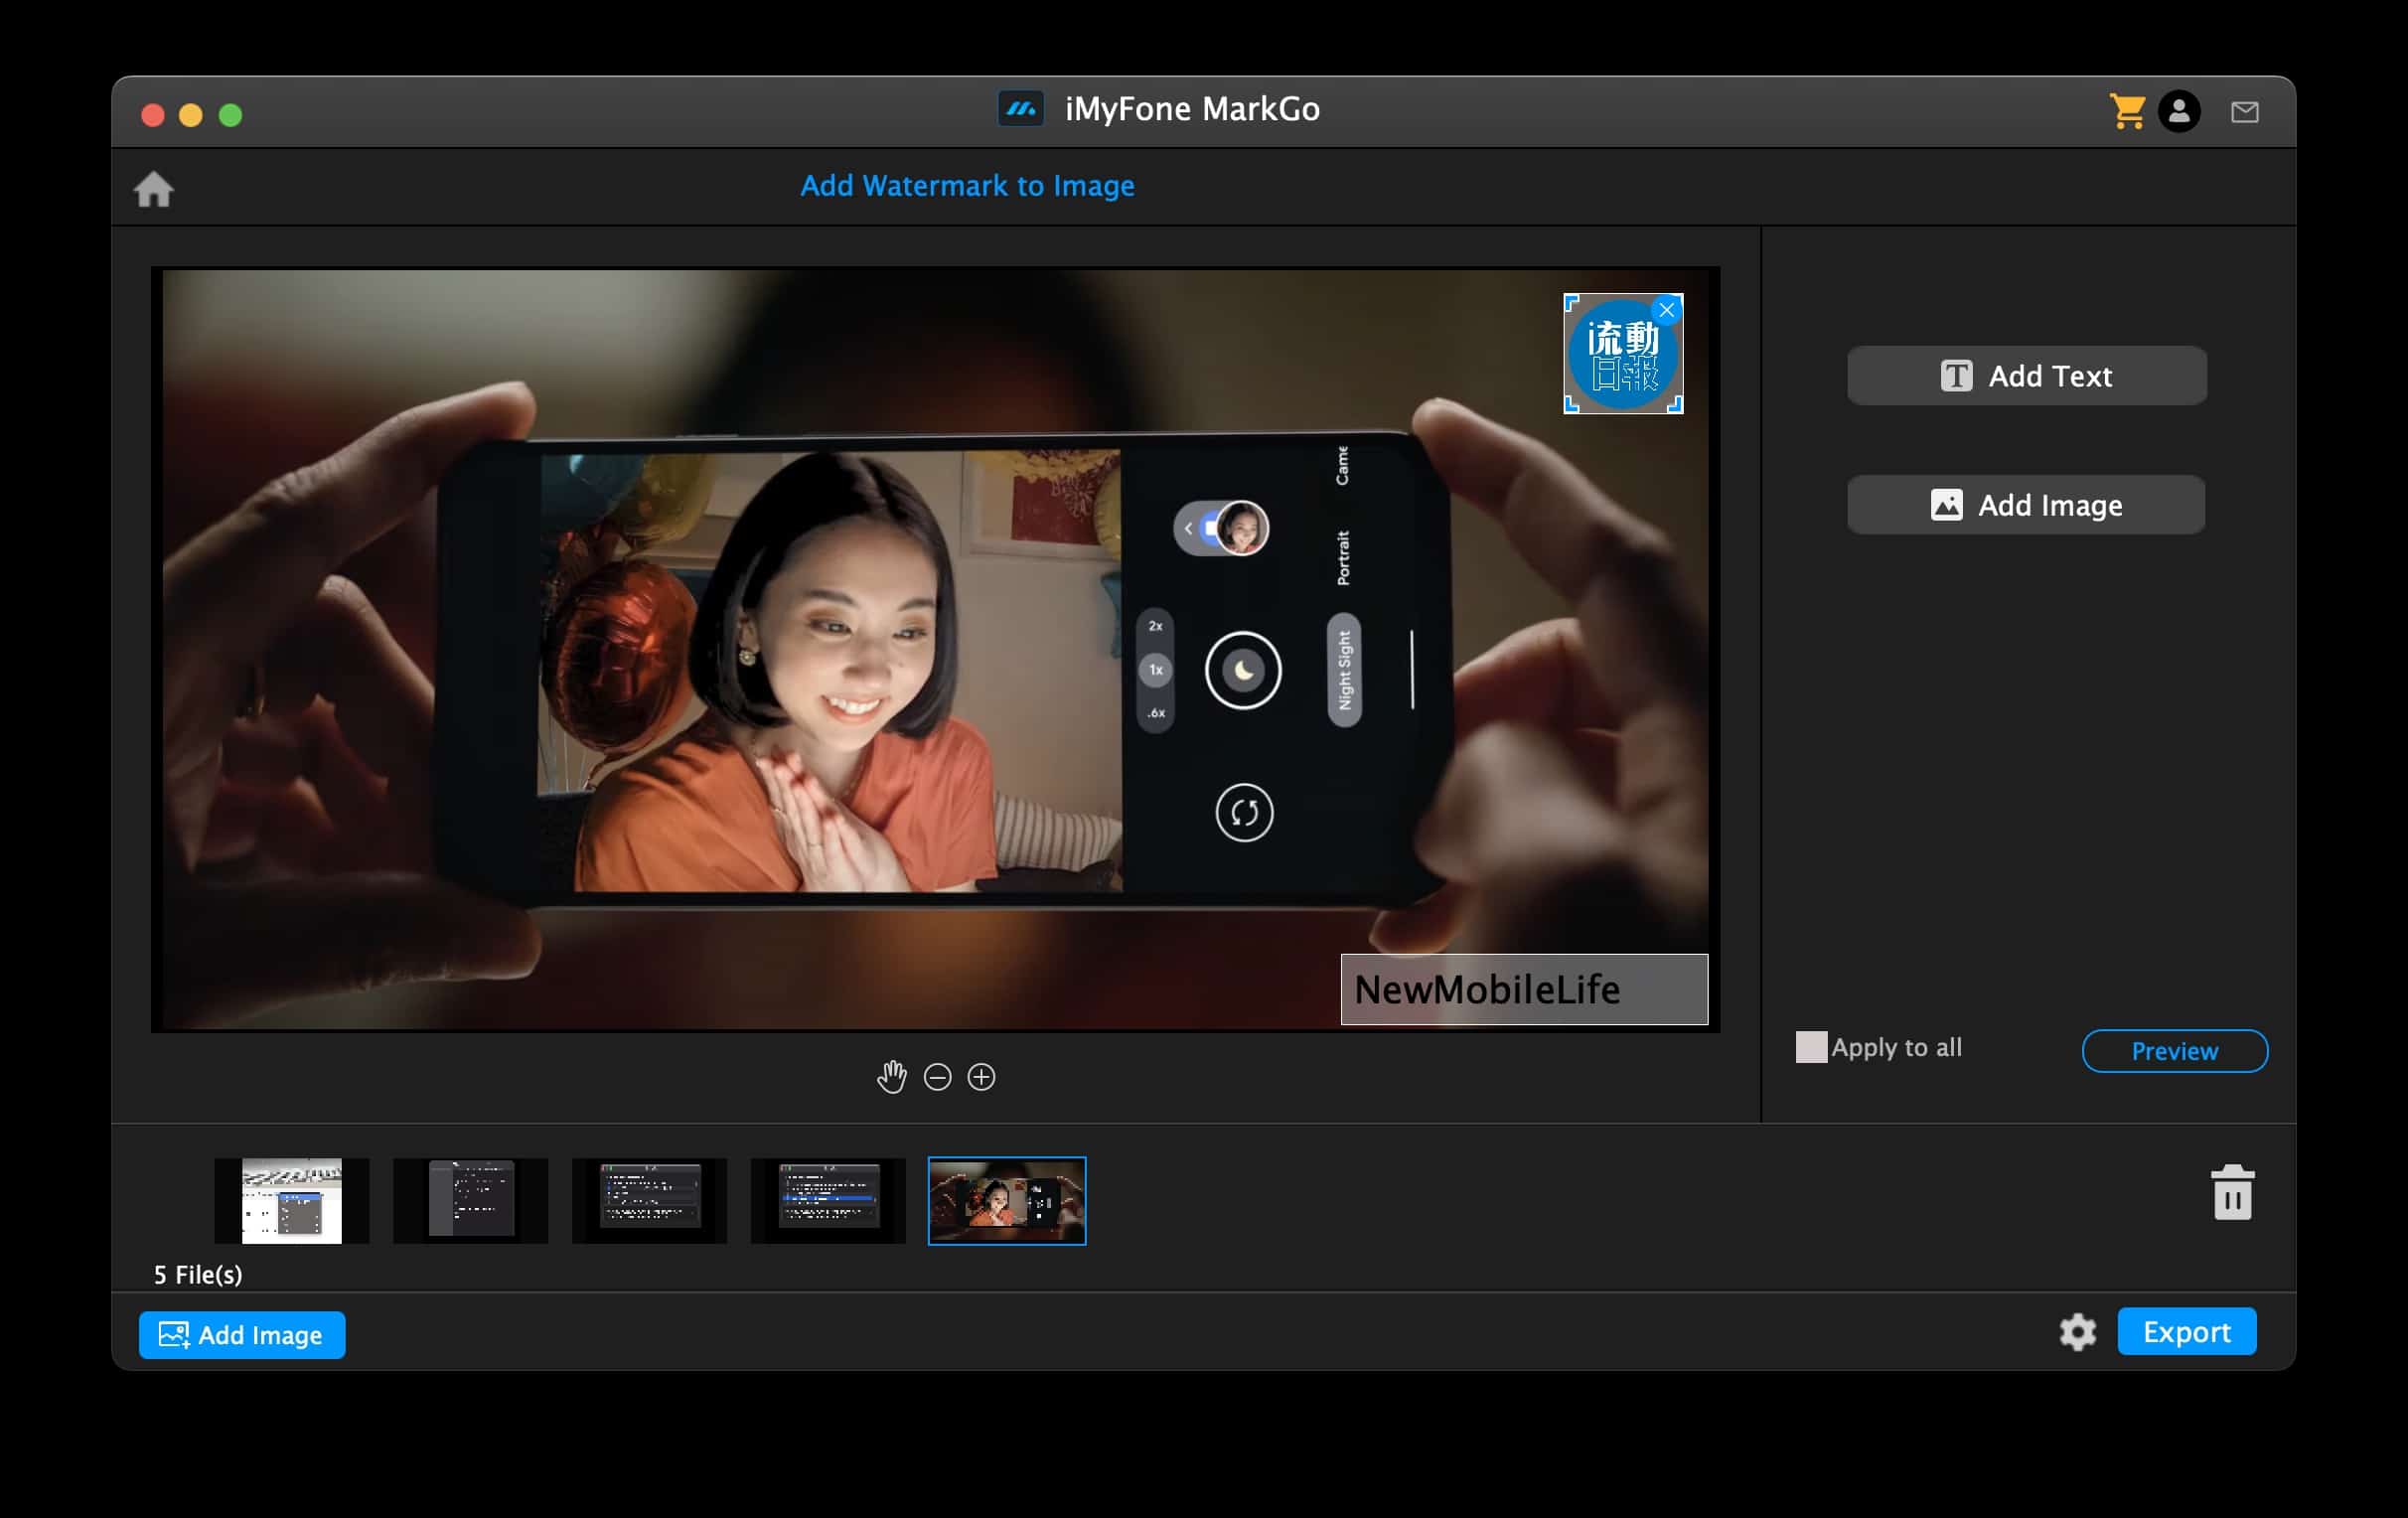Select the hand pan tool
This screenshot has width=2408, height=1518.
coord(892,1077)
